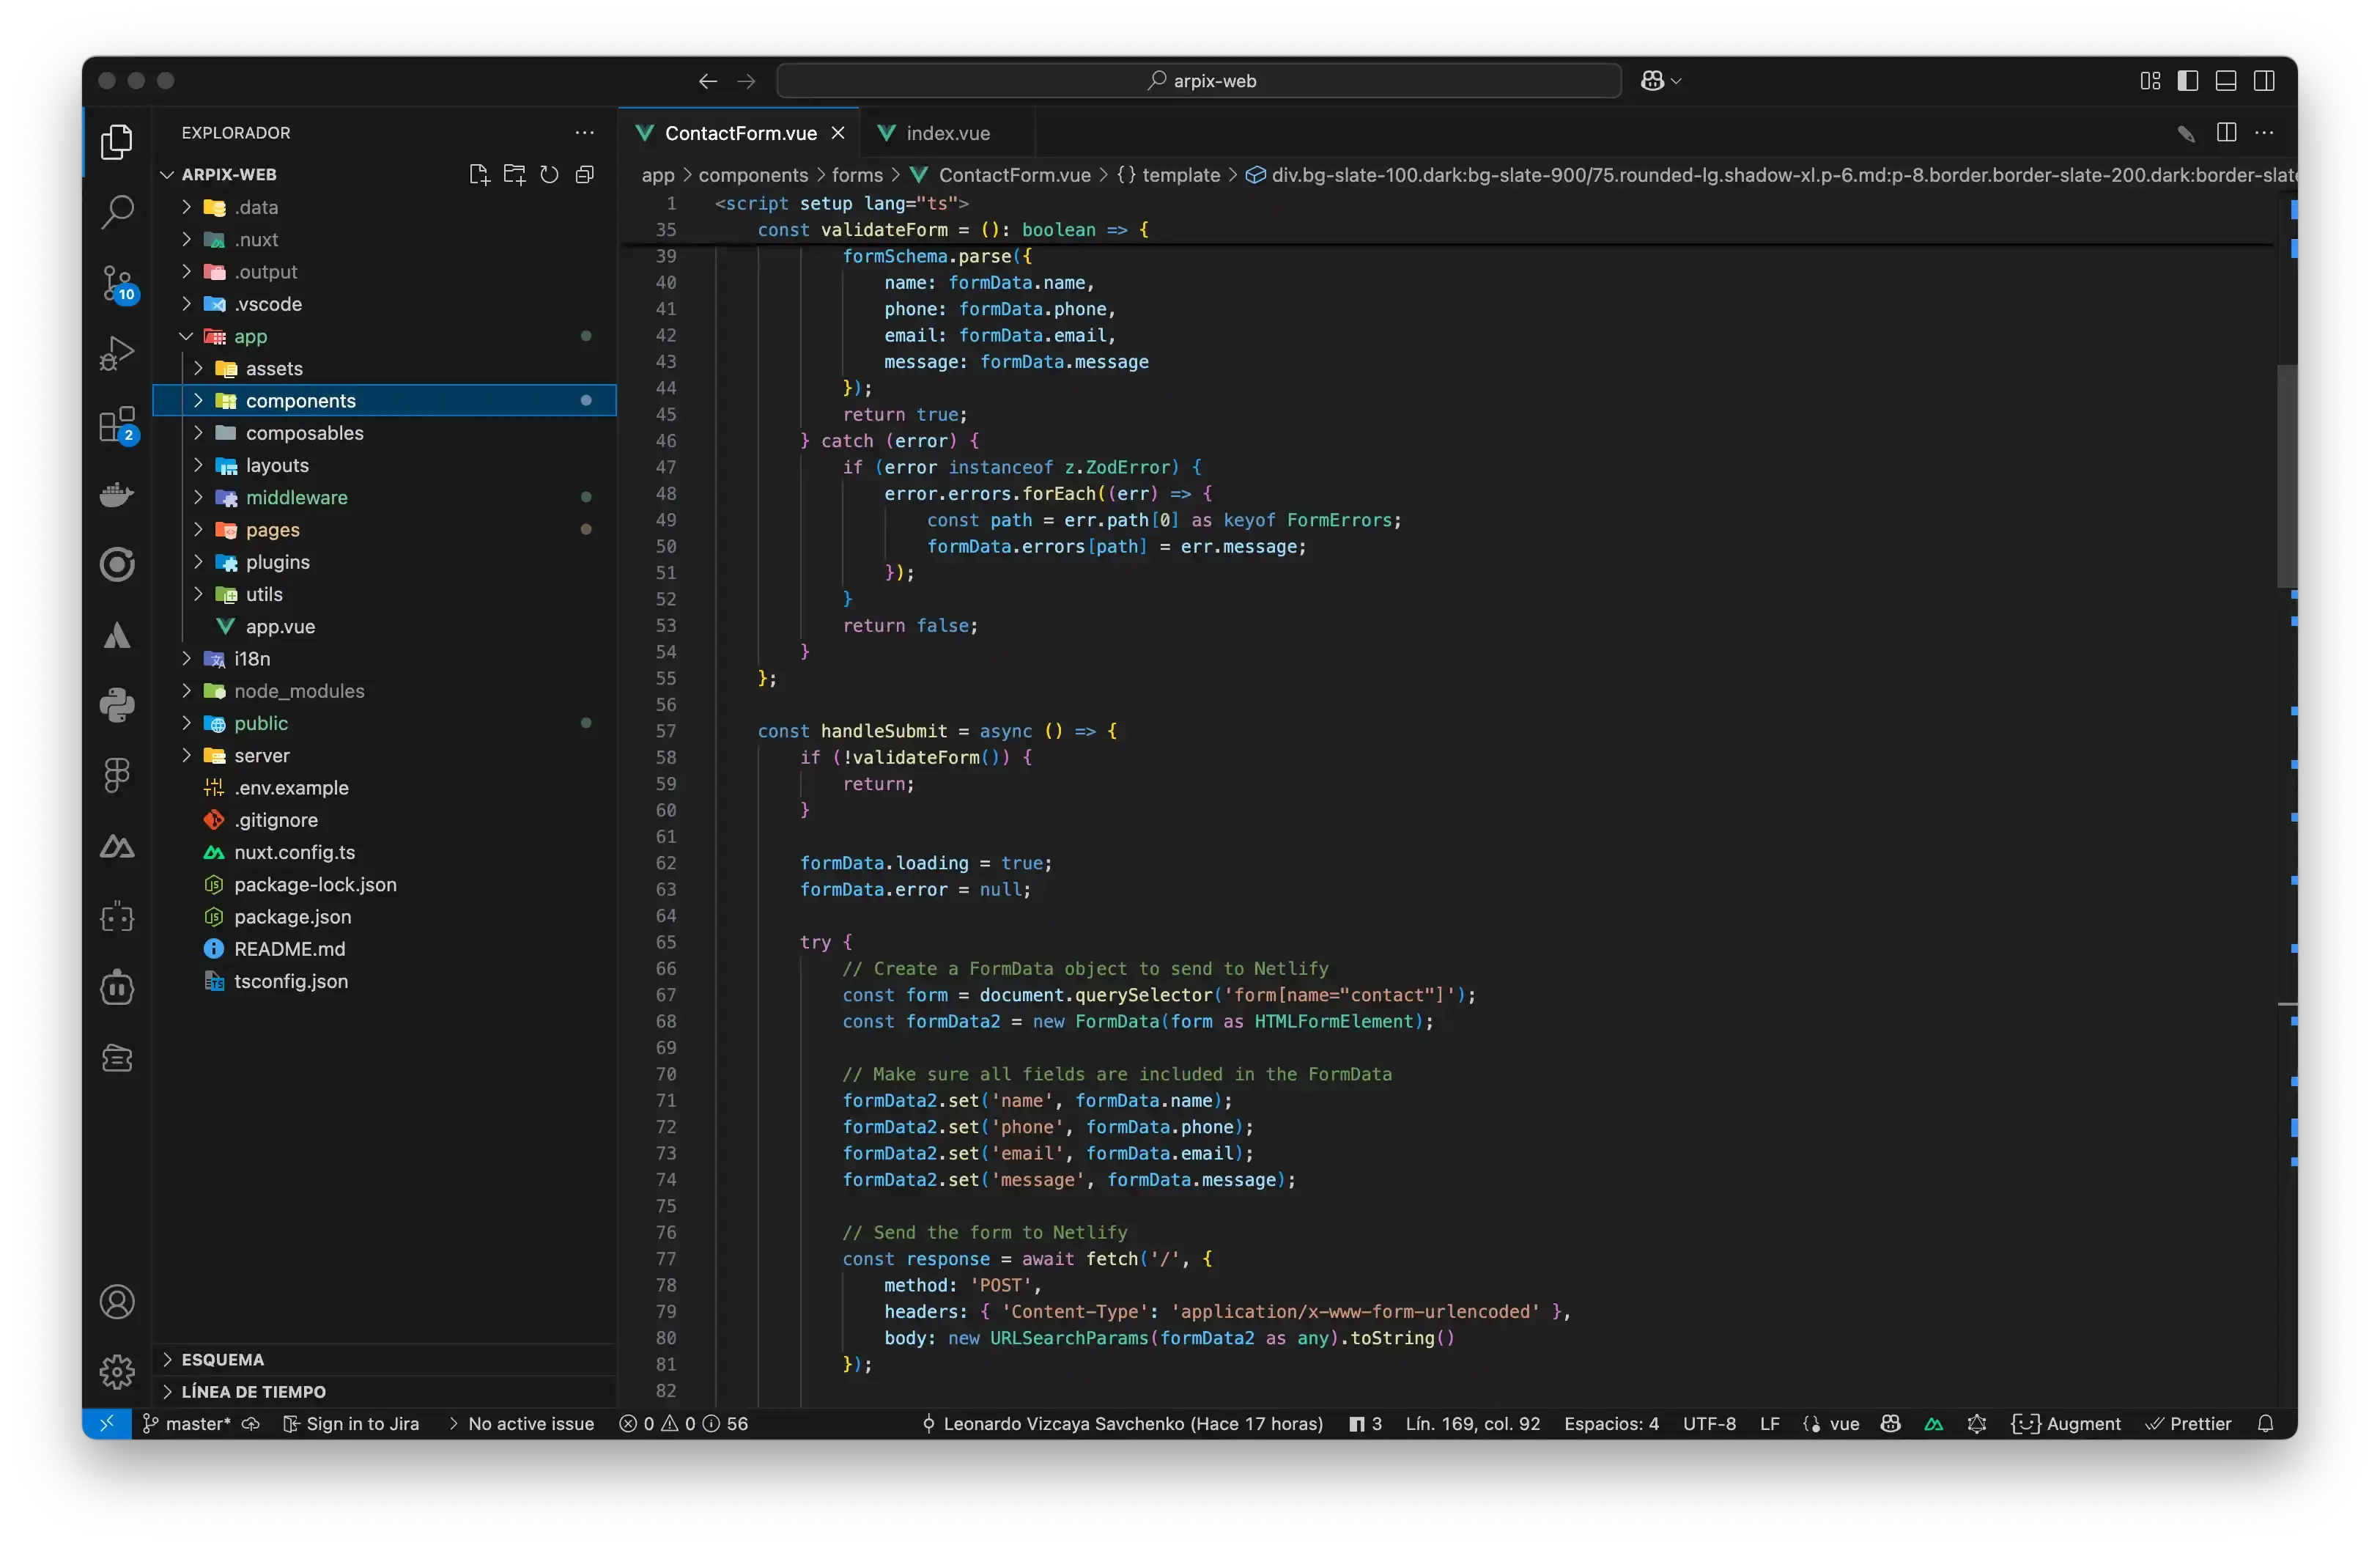Open the Search view in activity bar
The image size is (2380, 1548).
[x=117, y=212]
